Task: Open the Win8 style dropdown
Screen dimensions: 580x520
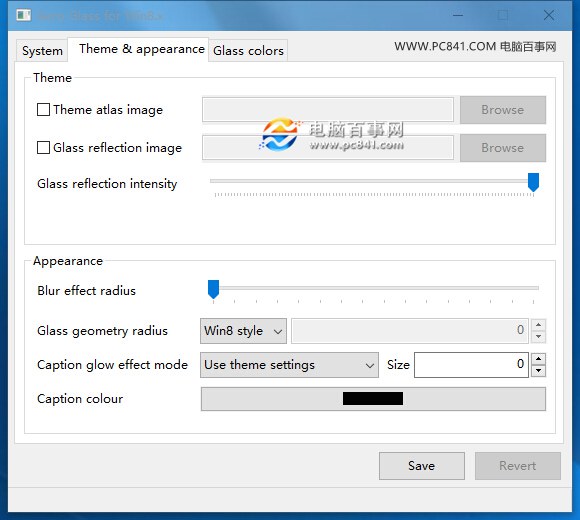Action: click(243, 331)
